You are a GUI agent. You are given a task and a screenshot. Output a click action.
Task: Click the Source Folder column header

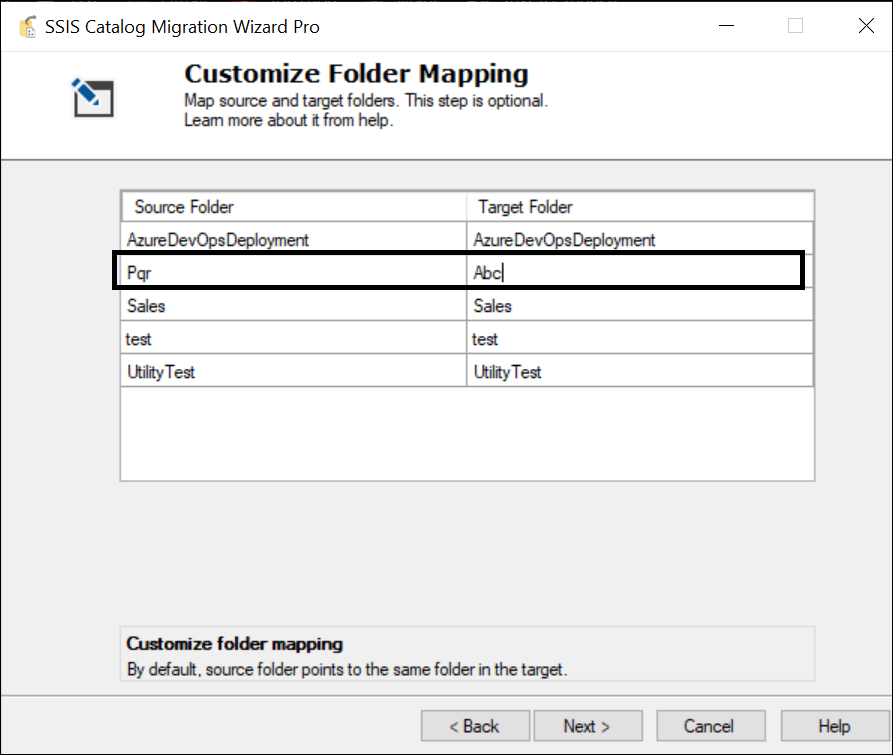coord(294,207)
